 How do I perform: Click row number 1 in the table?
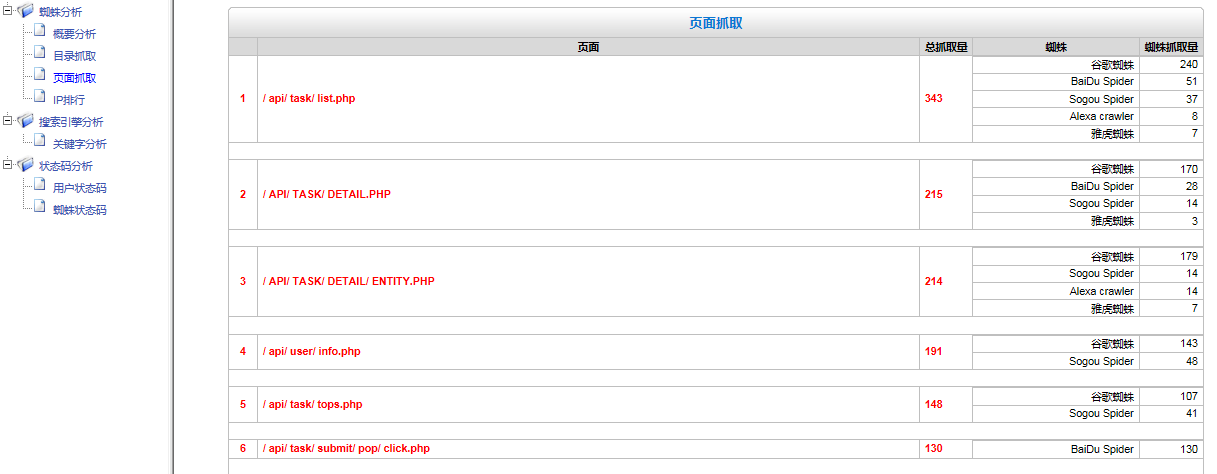pyautogui.click(x=242, y=98)
